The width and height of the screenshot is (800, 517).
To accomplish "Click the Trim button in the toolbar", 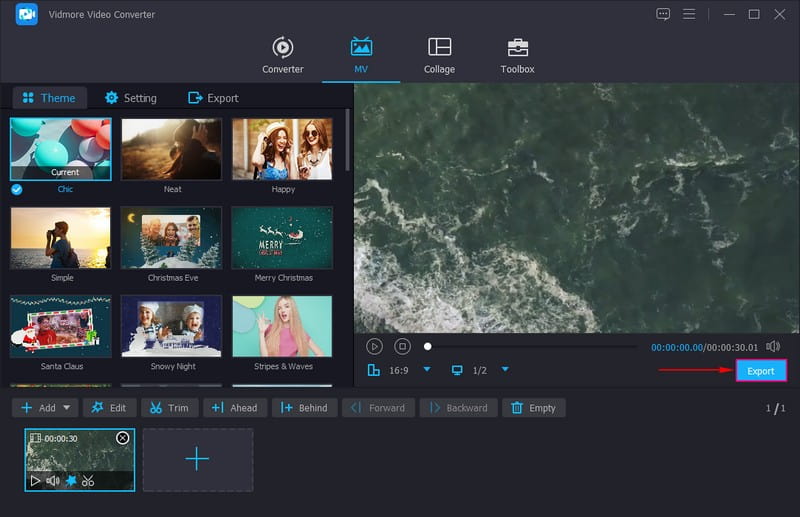I will (169, 408).
